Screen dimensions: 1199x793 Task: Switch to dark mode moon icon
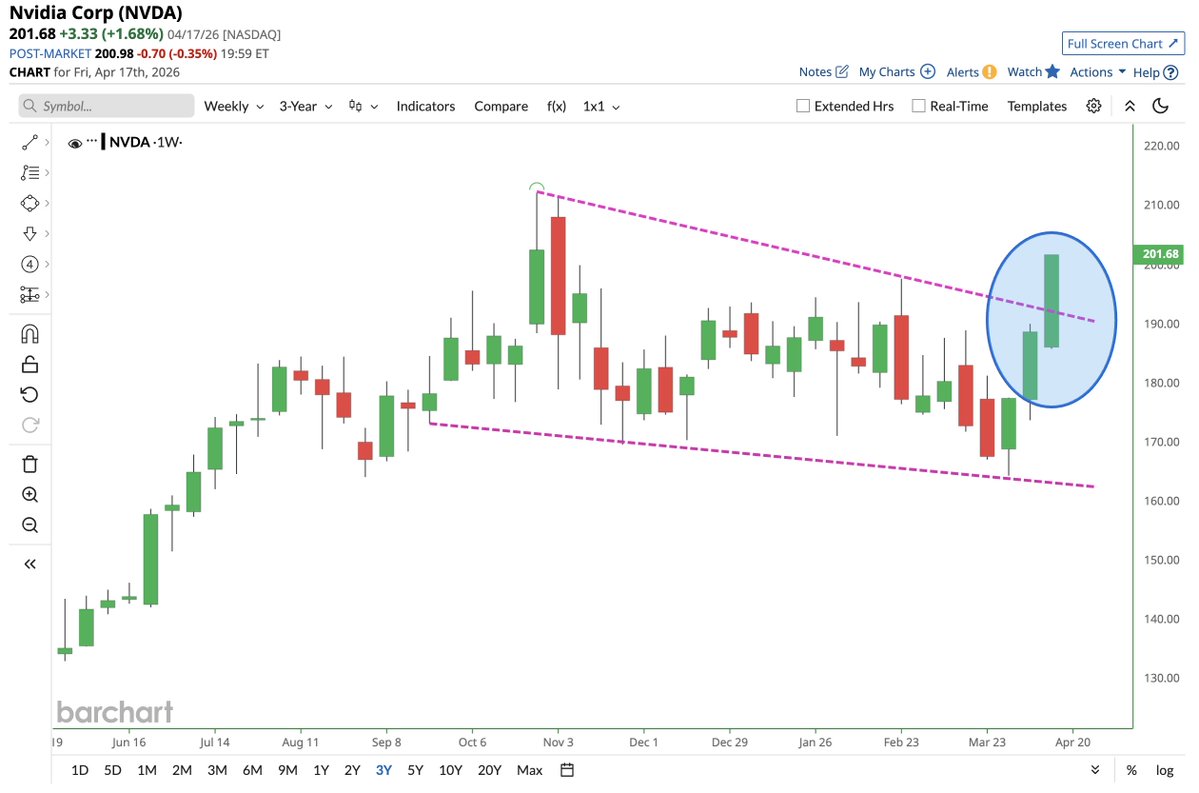pyautogui.click(x=1160, y=106)
